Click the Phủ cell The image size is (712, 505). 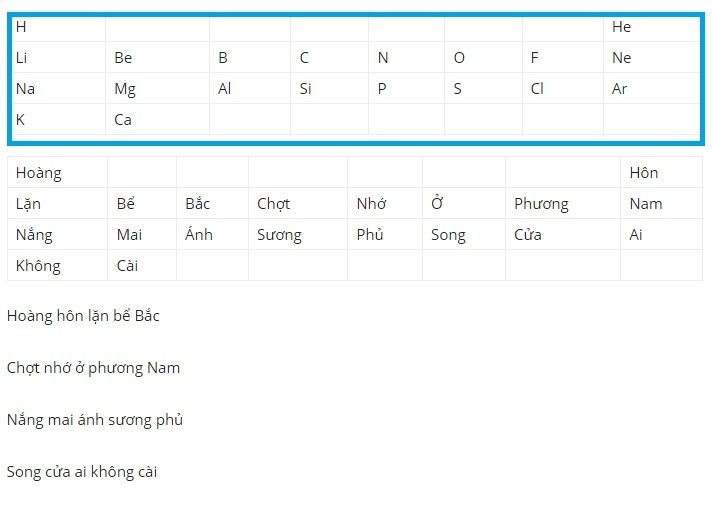[x=385, y=234]
